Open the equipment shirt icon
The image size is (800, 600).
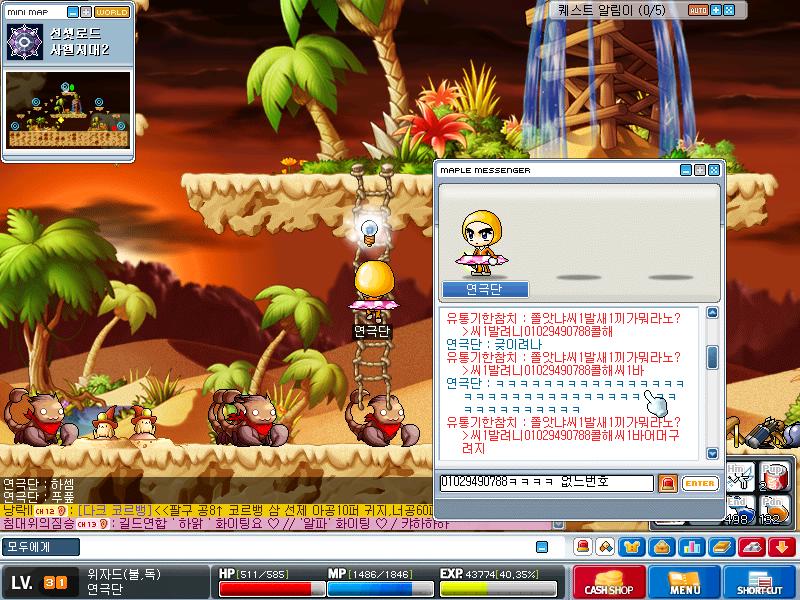[632, 547]
